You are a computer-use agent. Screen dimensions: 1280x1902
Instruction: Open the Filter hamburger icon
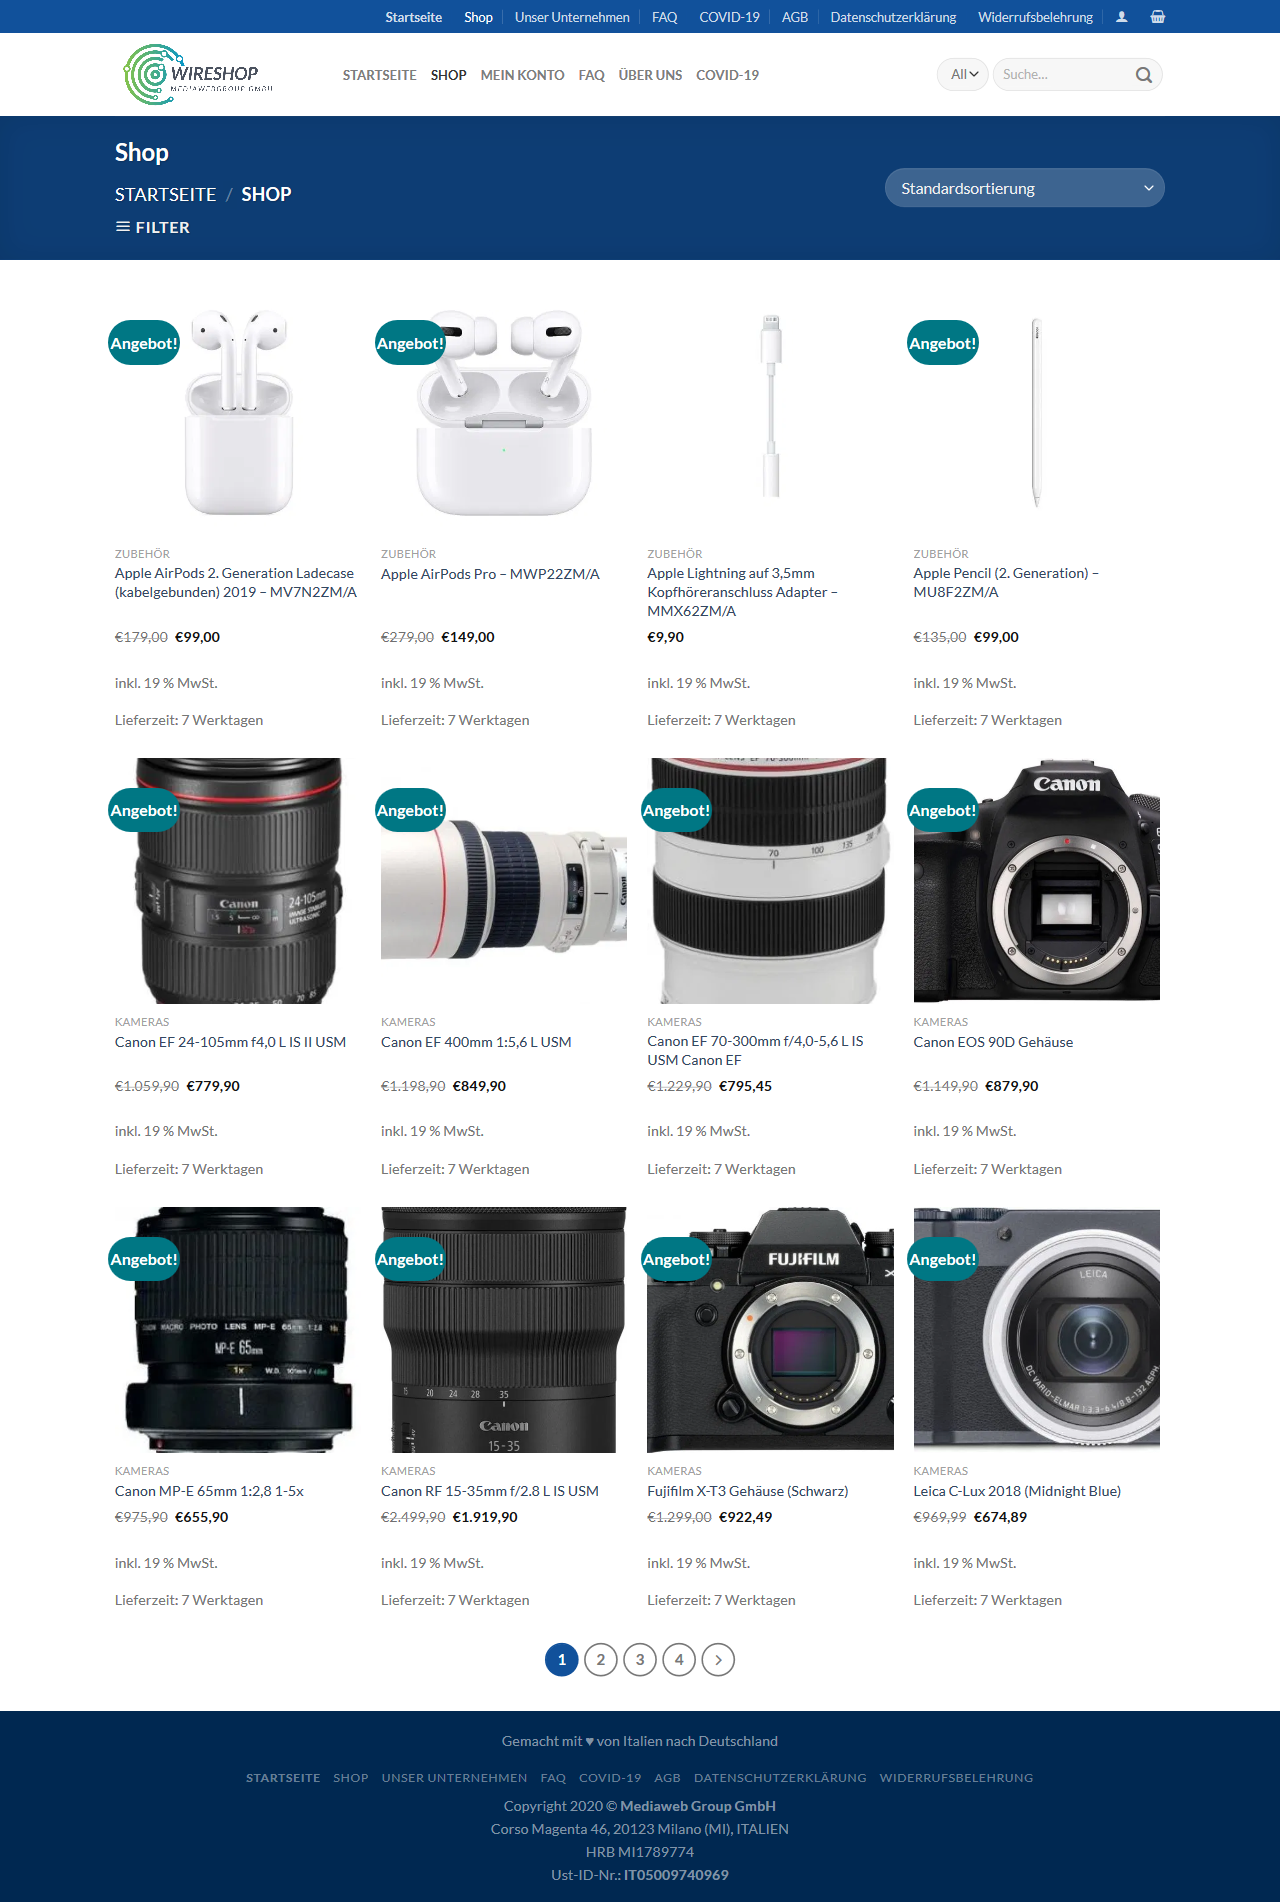tap(123, 227)
